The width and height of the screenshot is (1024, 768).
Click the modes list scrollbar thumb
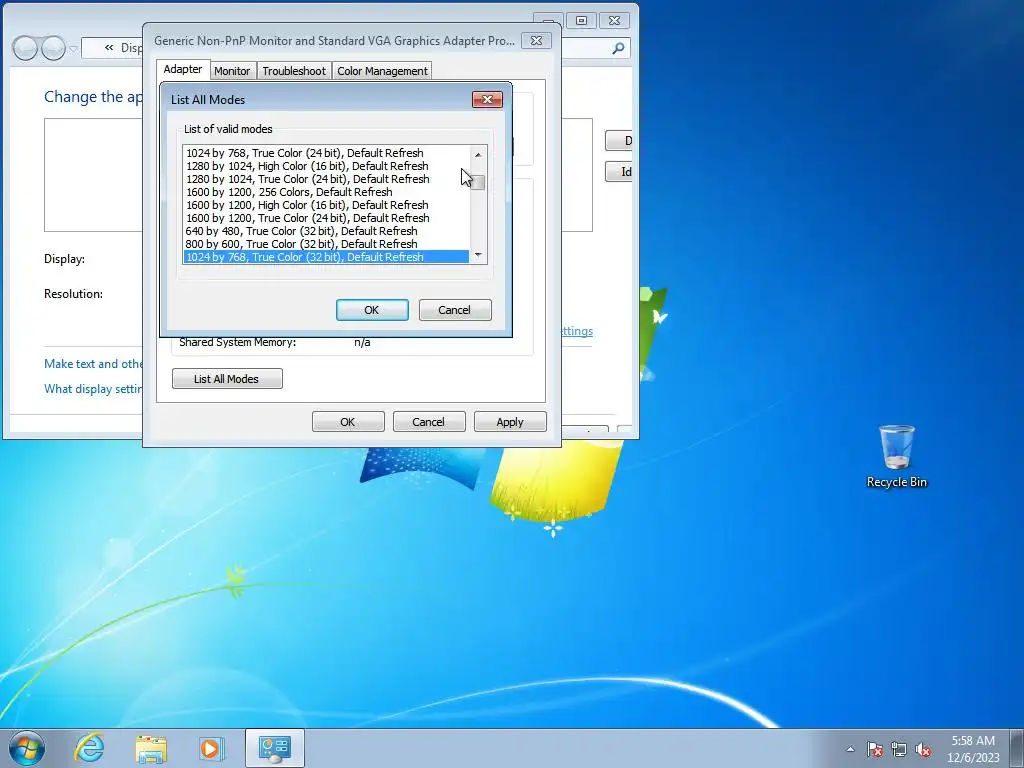[478, 182]
